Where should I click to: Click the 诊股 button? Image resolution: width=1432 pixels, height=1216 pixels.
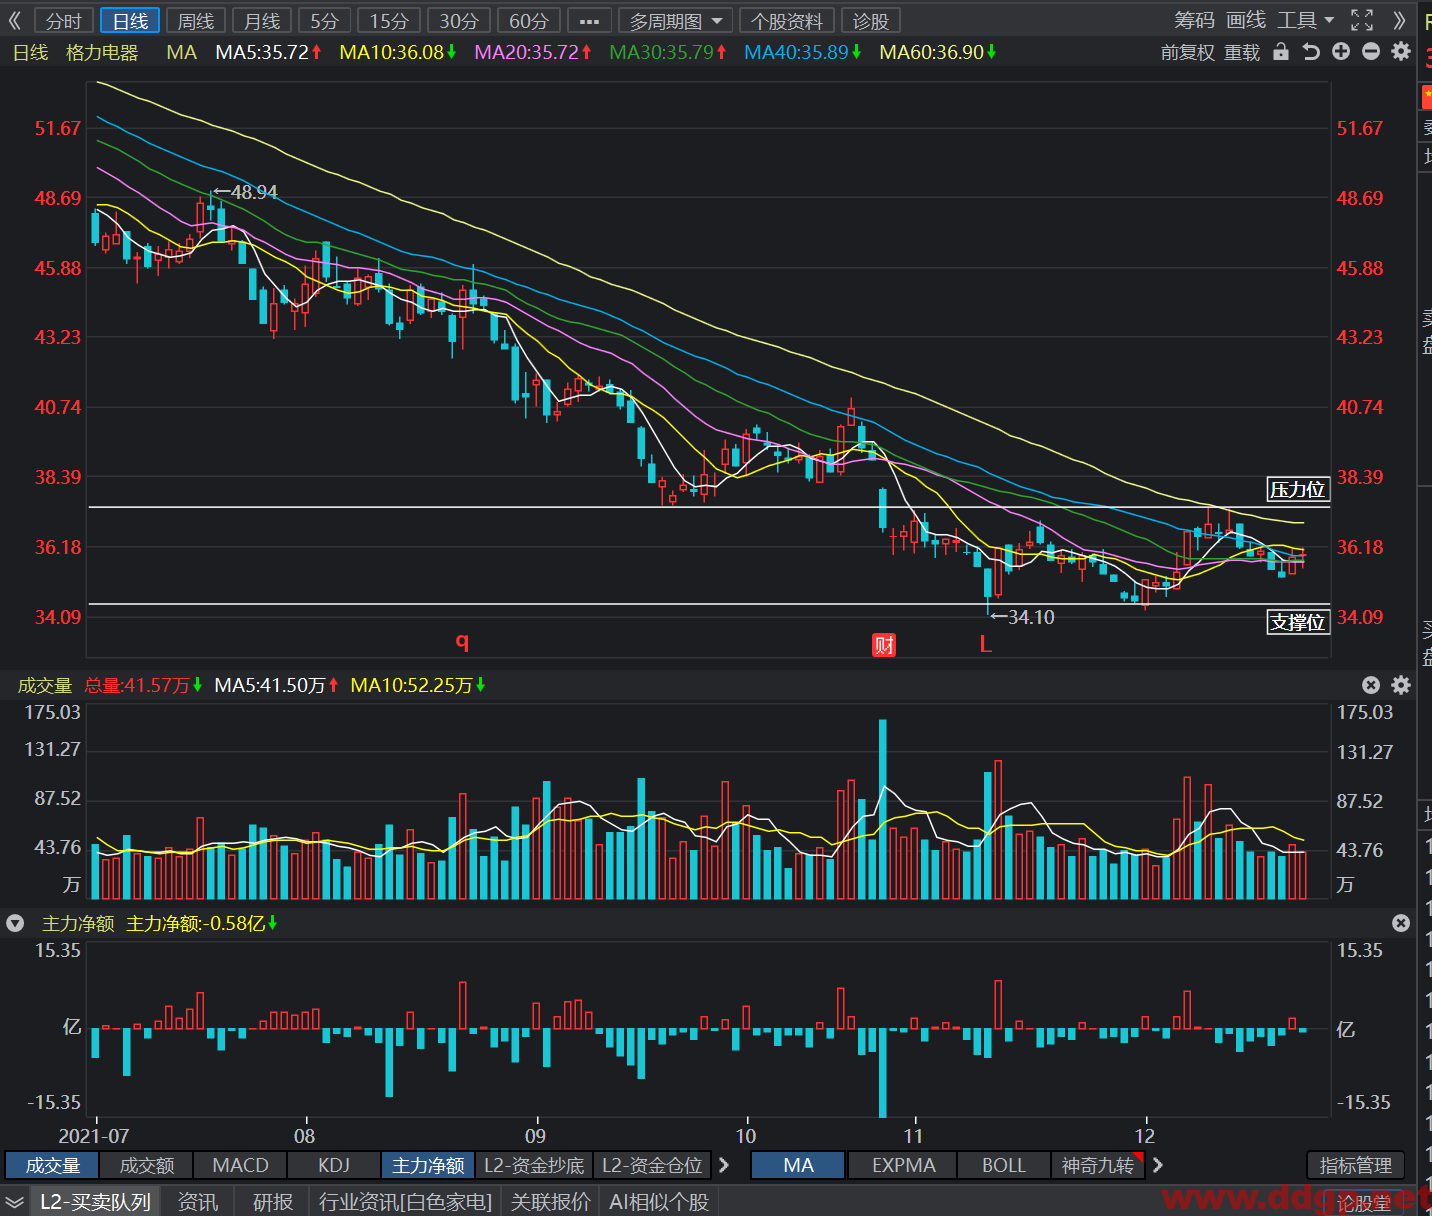pos(871,21)
